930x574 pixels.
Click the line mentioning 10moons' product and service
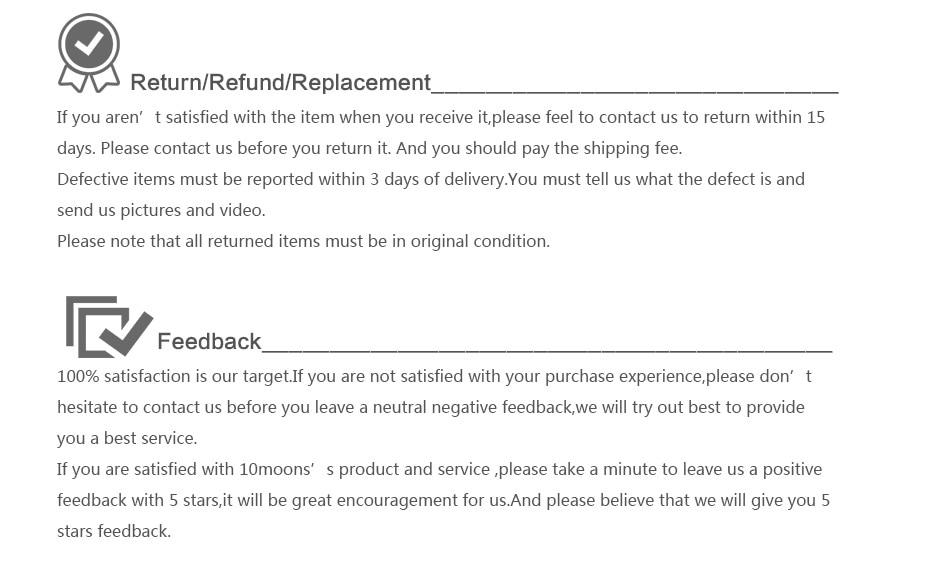439,470
